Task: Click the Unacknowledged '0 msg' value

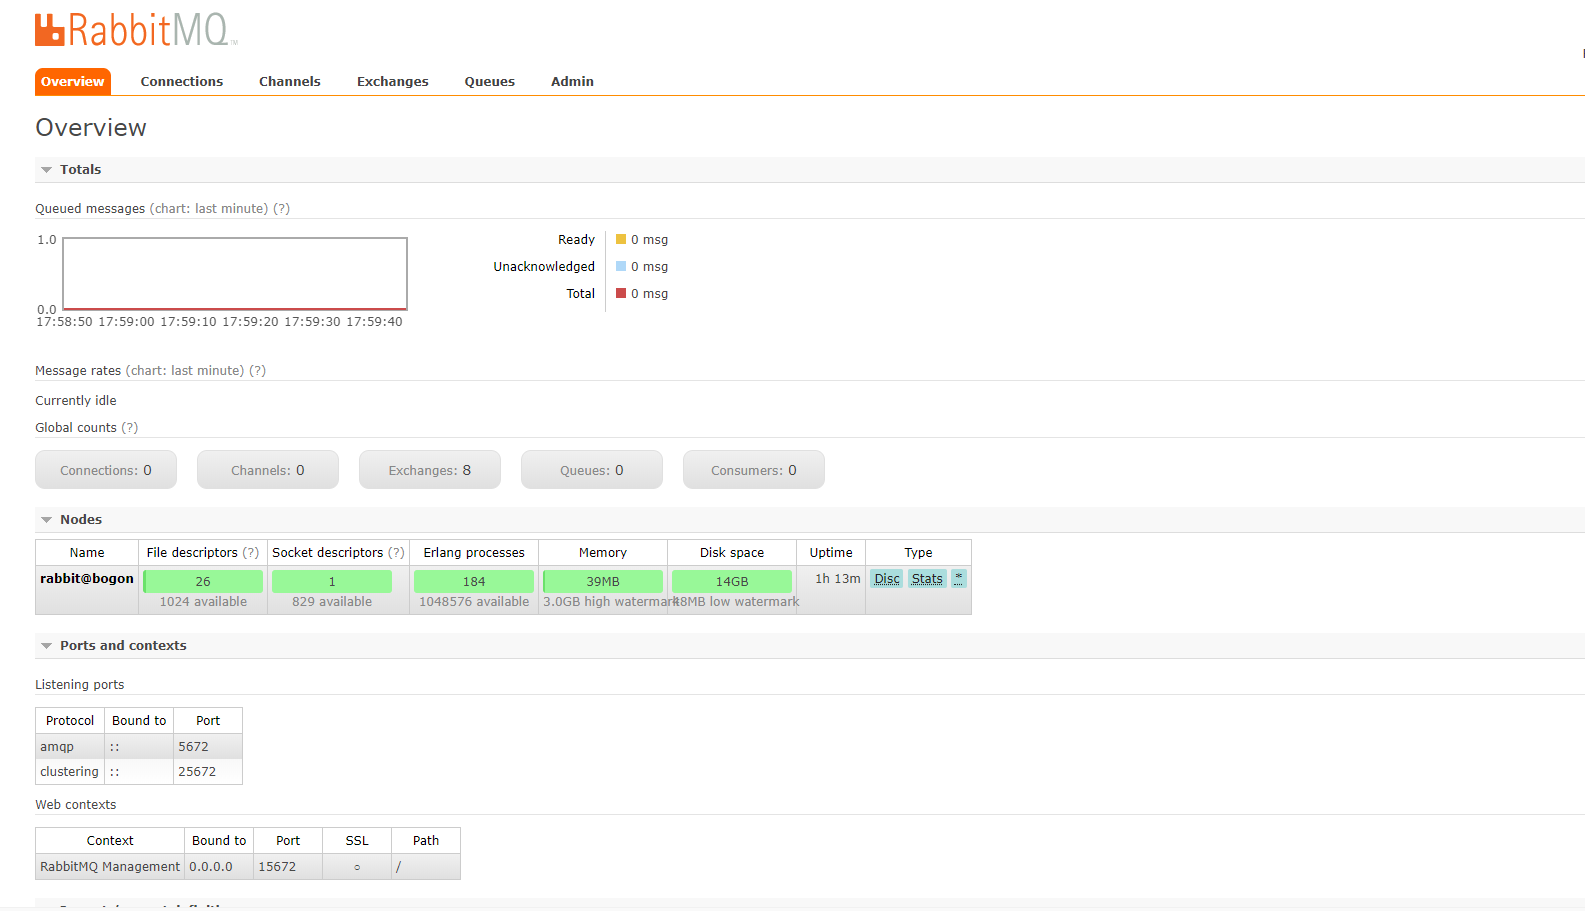Action: point(650,267)
